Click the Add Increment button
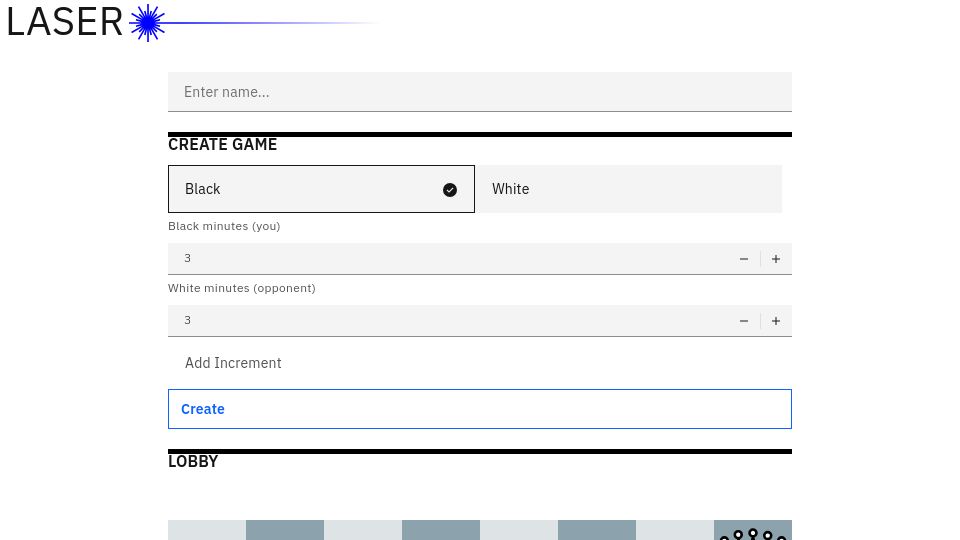The width and height of the screenshot is (960, 540). [x=233, y=363]
